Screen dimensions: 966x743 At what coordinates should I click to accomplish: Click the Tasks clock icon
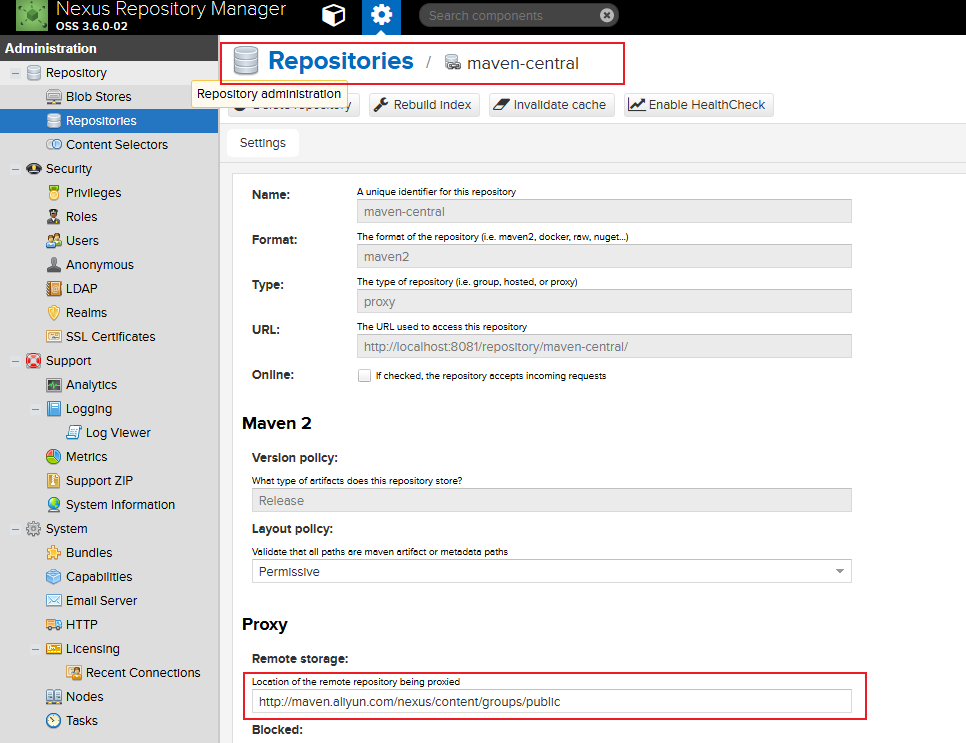(54, 721)
